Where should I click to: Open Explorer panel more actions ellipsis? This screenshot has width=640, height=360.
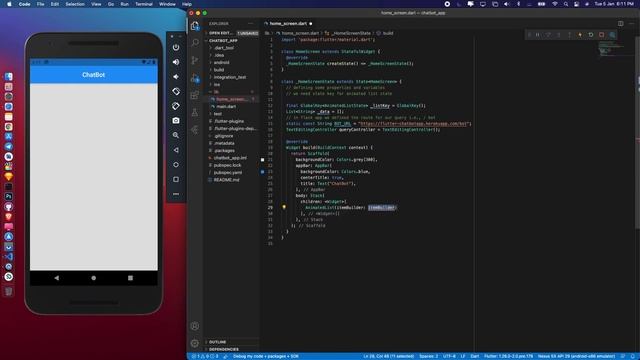click(x=250, y=24)
